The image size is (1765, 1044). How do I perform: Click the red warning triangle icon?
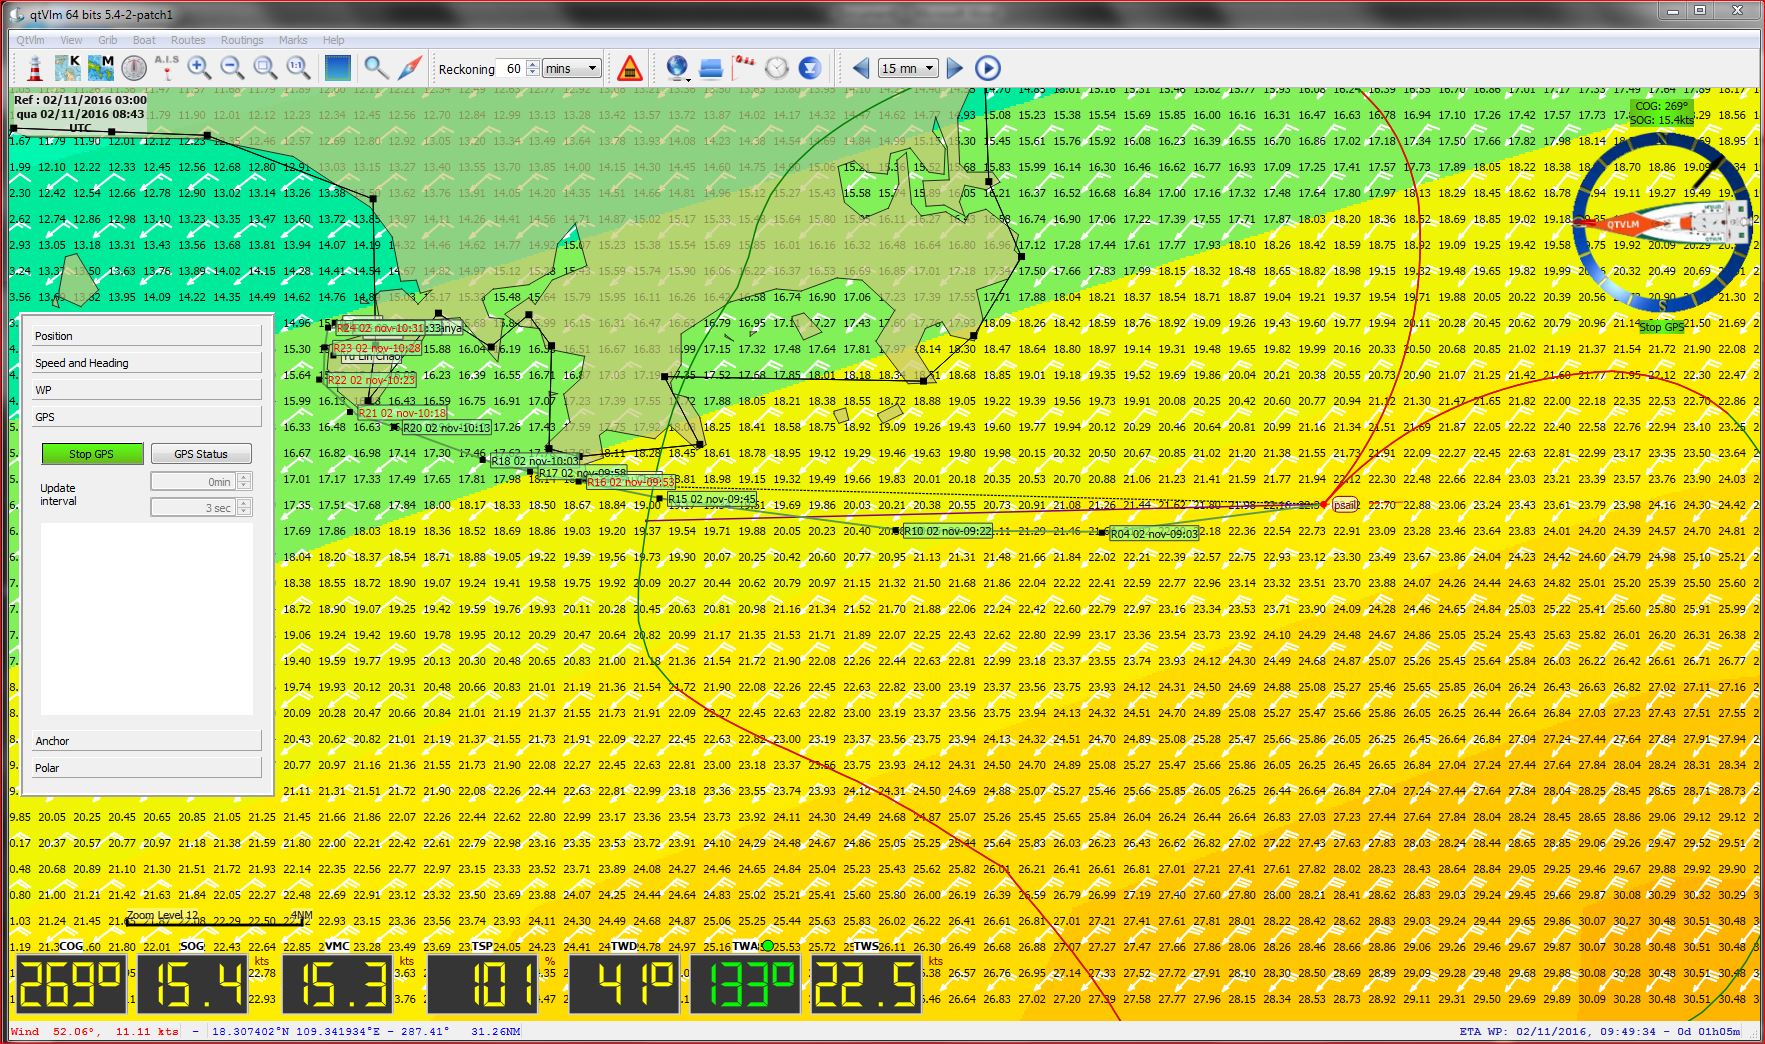tap(629, 68)
